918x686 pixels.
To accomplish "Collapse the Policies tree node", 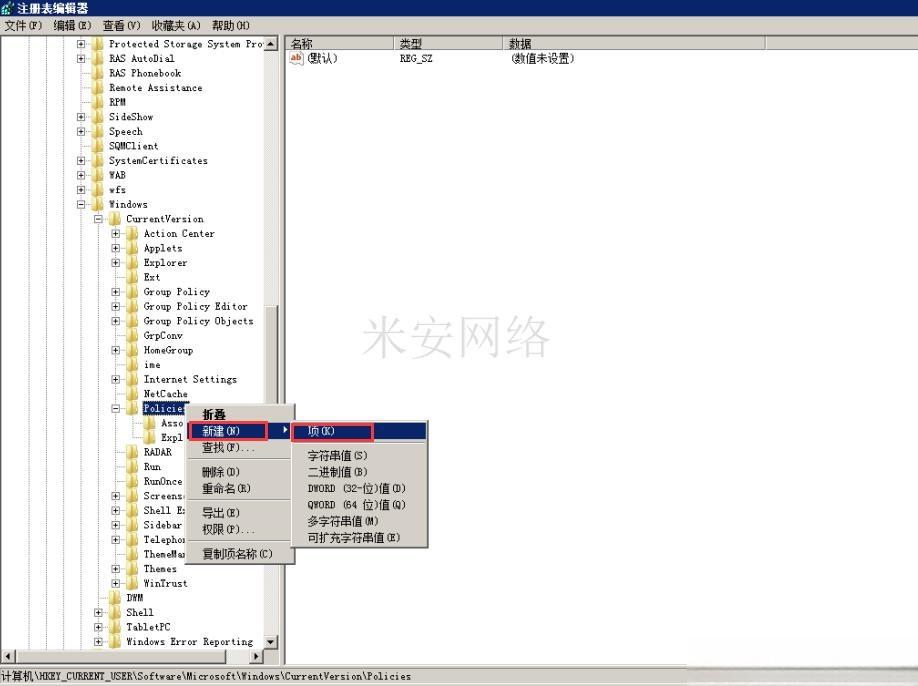I will tap(116, 409).
